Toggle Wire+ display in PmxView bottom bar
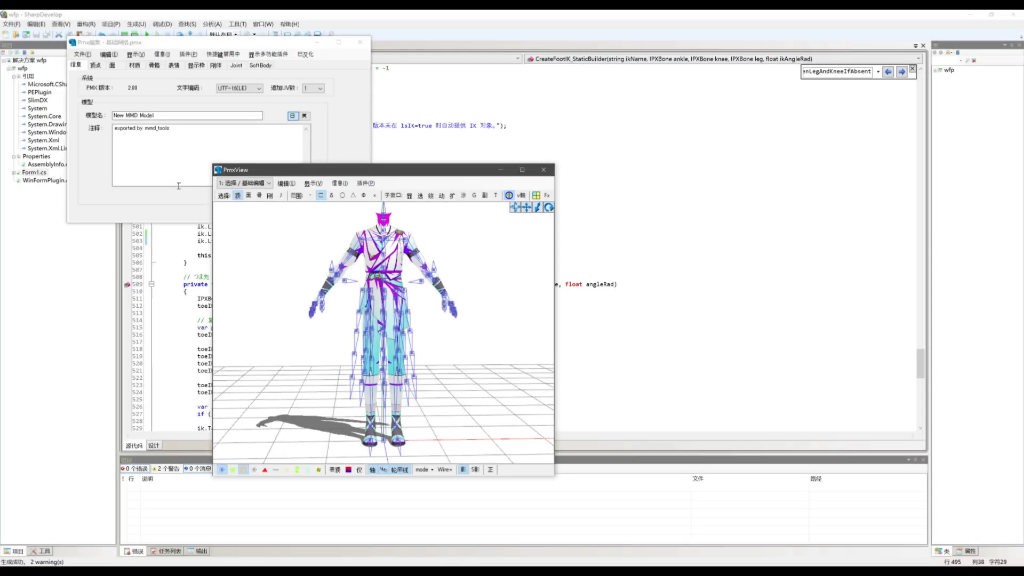Viewport: 1024px width, 576px height. click(x=445, y=470)
